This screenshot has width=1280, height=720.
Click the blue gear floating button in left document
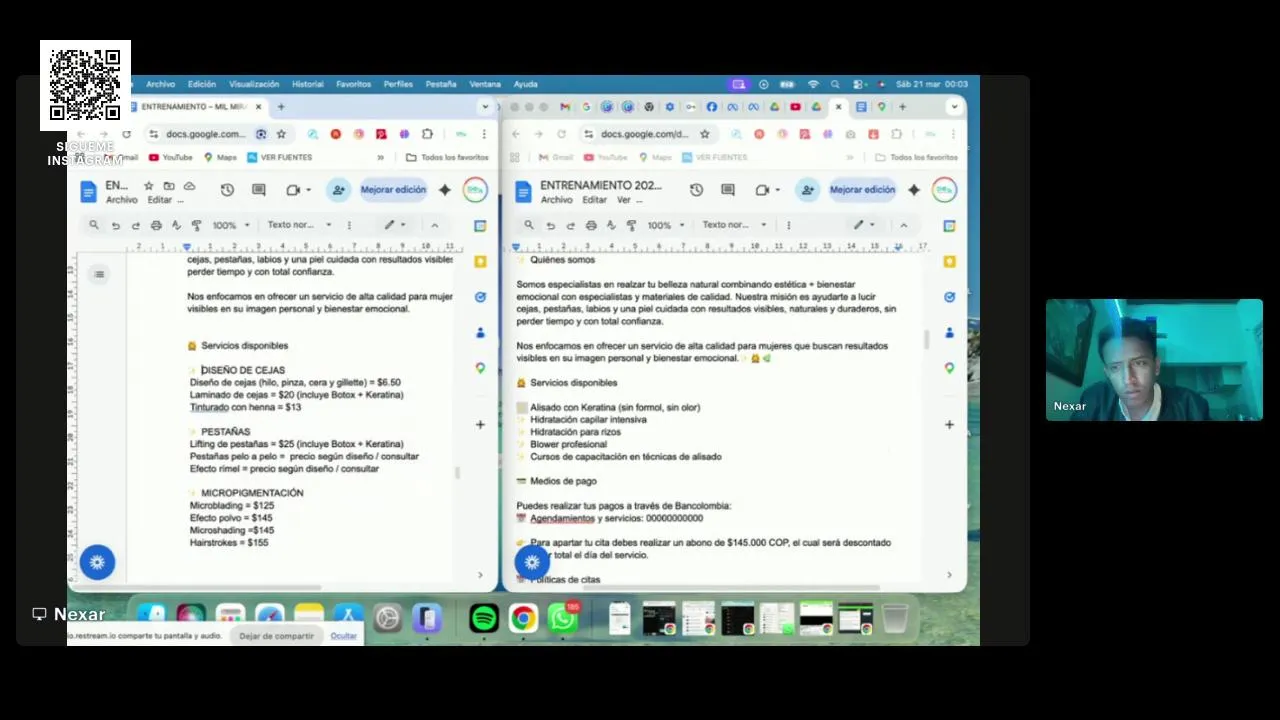coord(97,562)
